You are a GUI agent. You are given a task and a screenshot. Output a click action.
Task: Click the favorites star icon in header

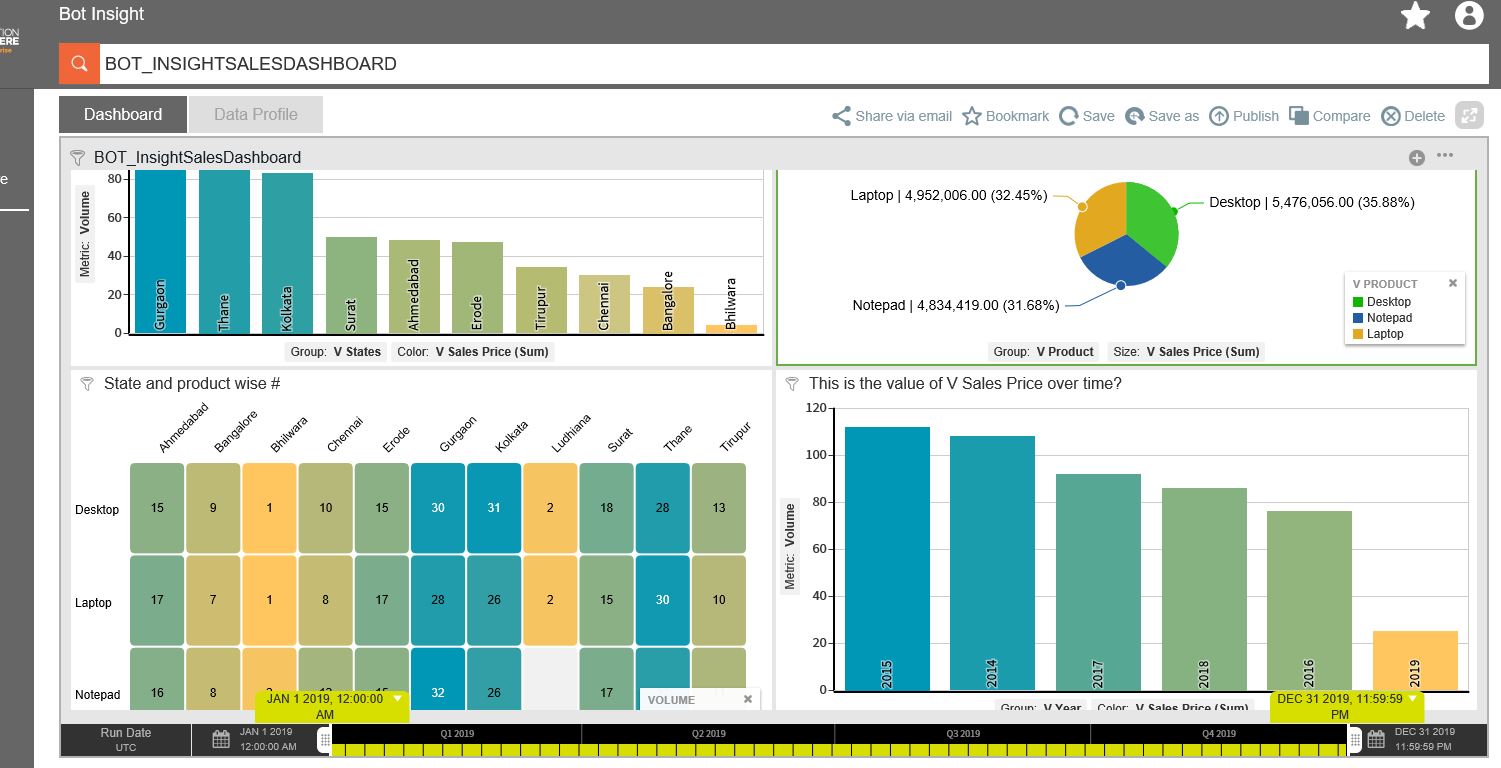click(1415, 16)
